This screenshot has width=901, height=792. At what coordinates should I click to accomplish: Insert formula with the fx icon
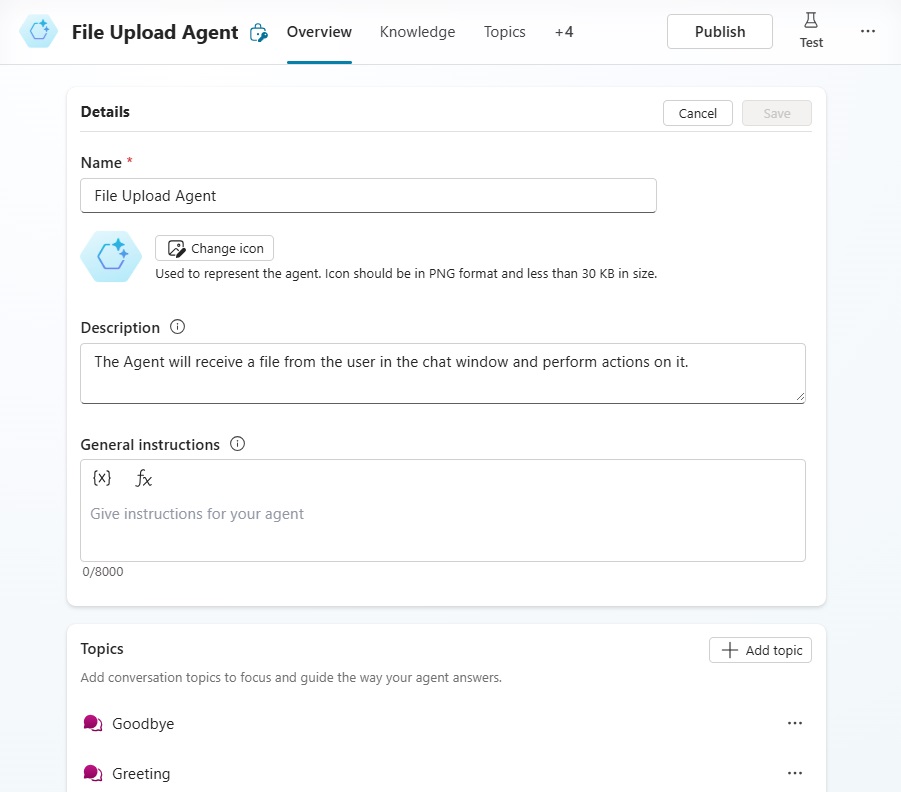144,478
